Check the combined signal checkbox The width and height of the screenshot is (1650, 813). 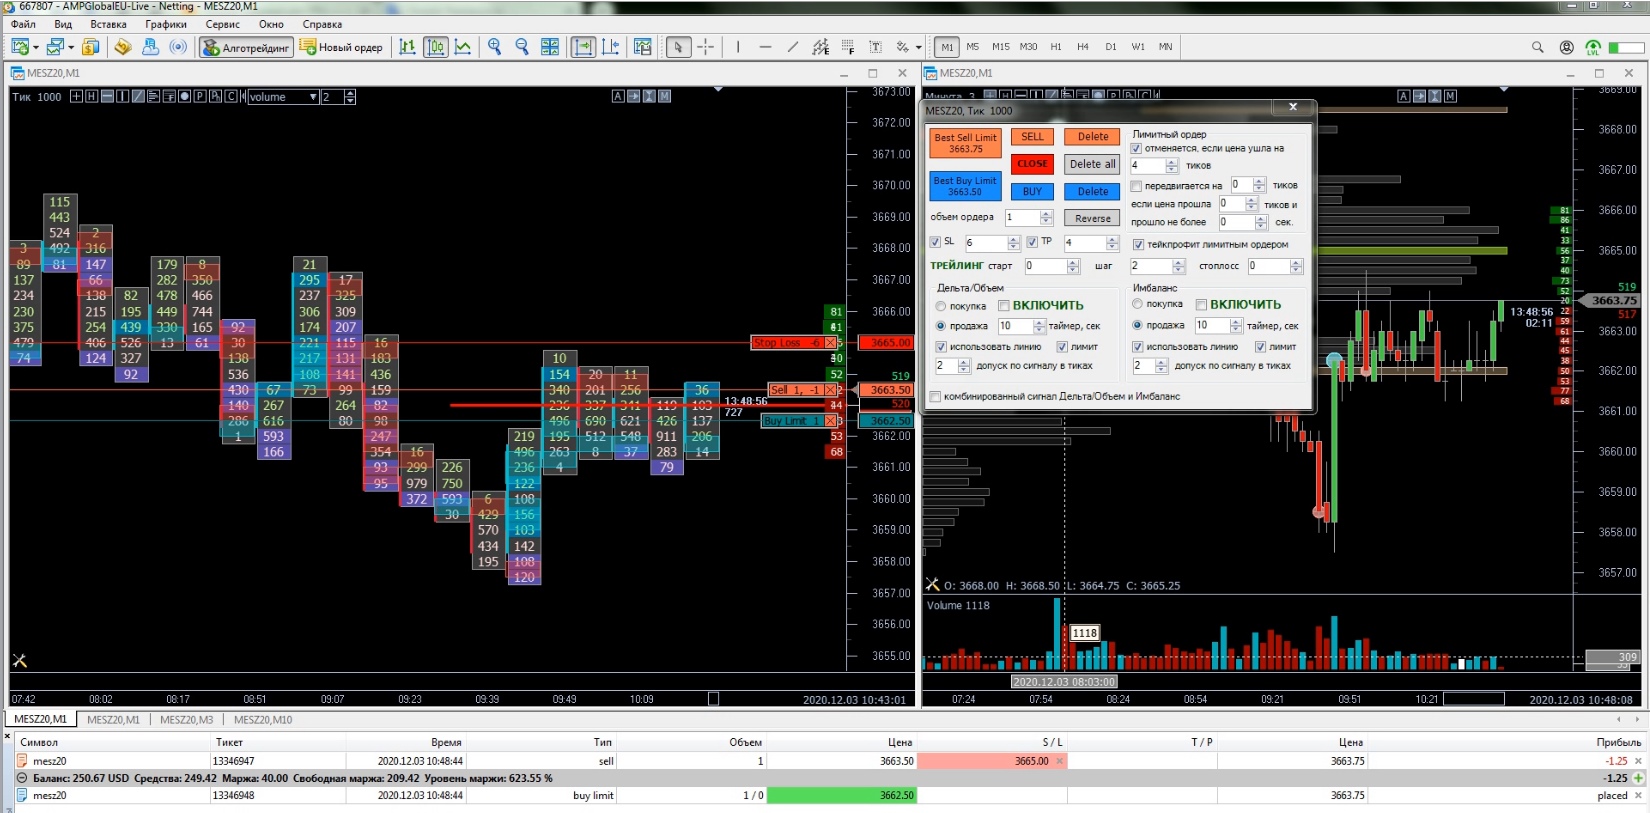tap(935, 397)
